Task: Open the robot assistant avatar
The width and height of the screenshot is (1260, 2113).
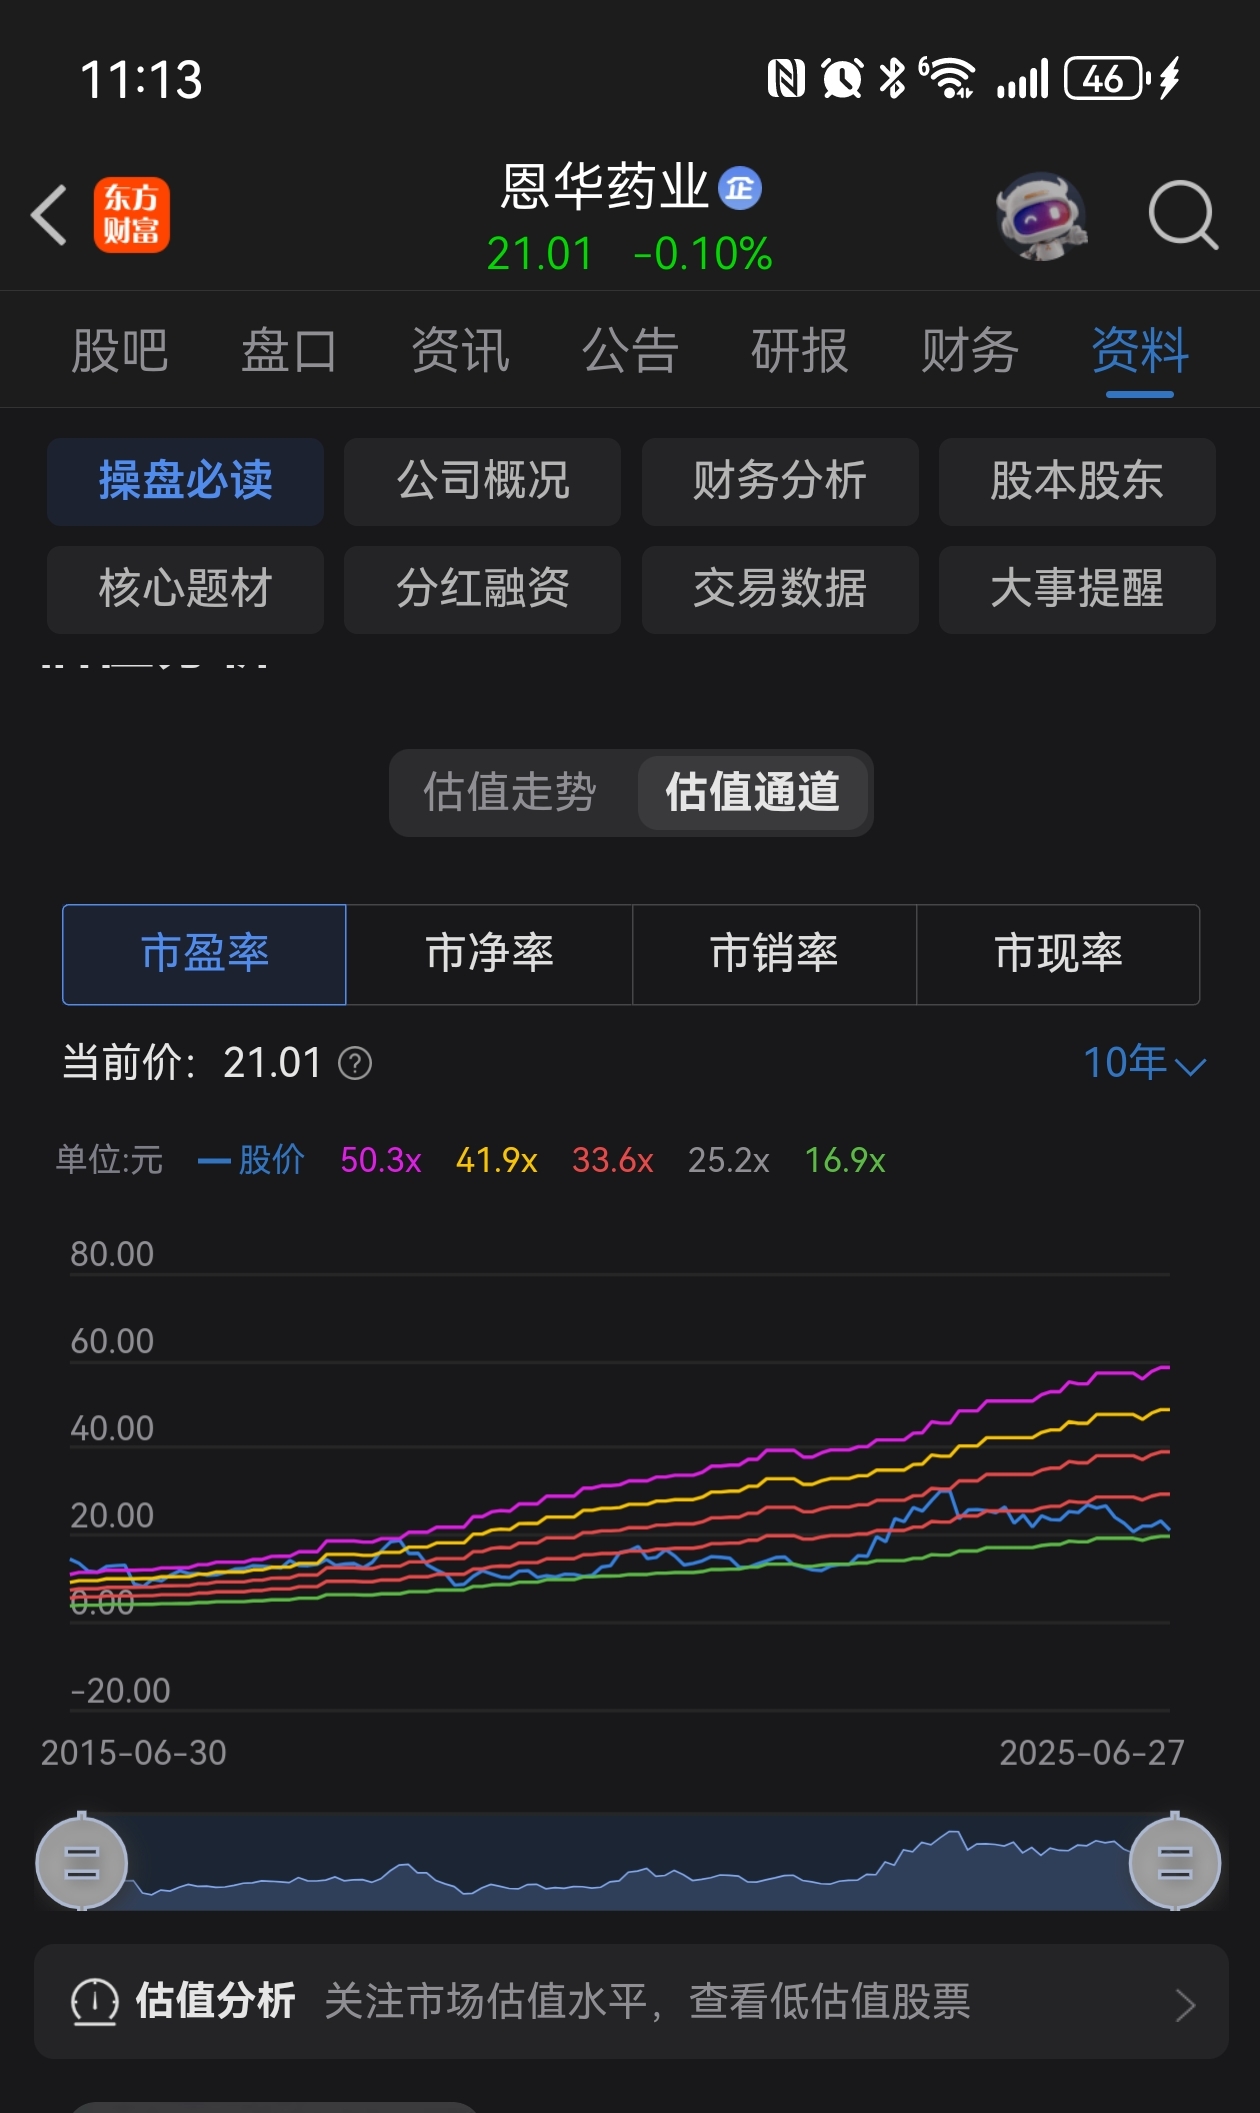Action: coord(1041,215)
